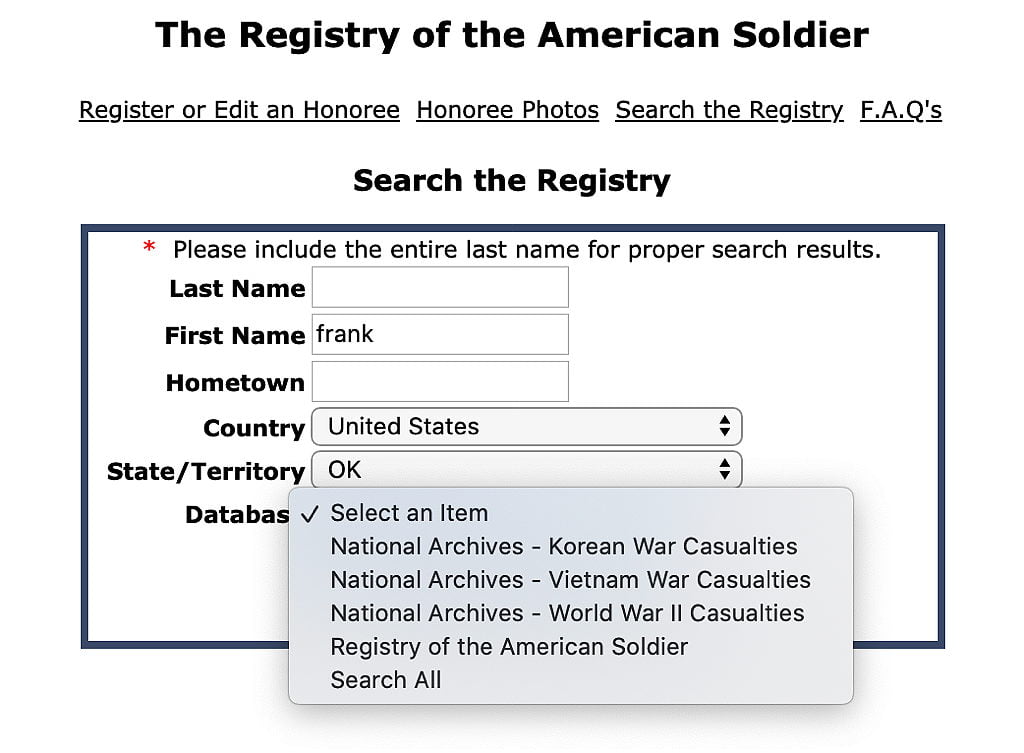Click the stepper arrows on State/Territory dropdown
The height and width of the screenshot is (753, 1024).
click(725, 470)
